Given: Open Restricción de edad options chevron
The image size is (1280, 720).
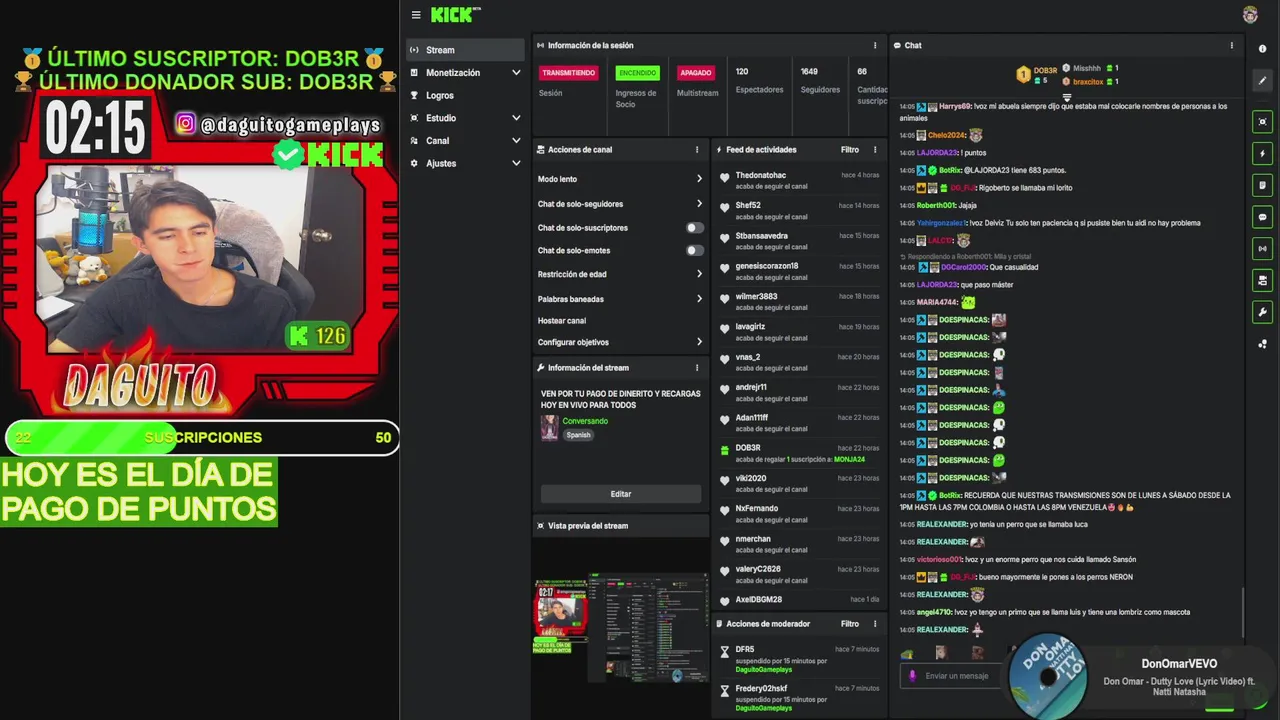Looking at the screenshot, I should point(699,274).
